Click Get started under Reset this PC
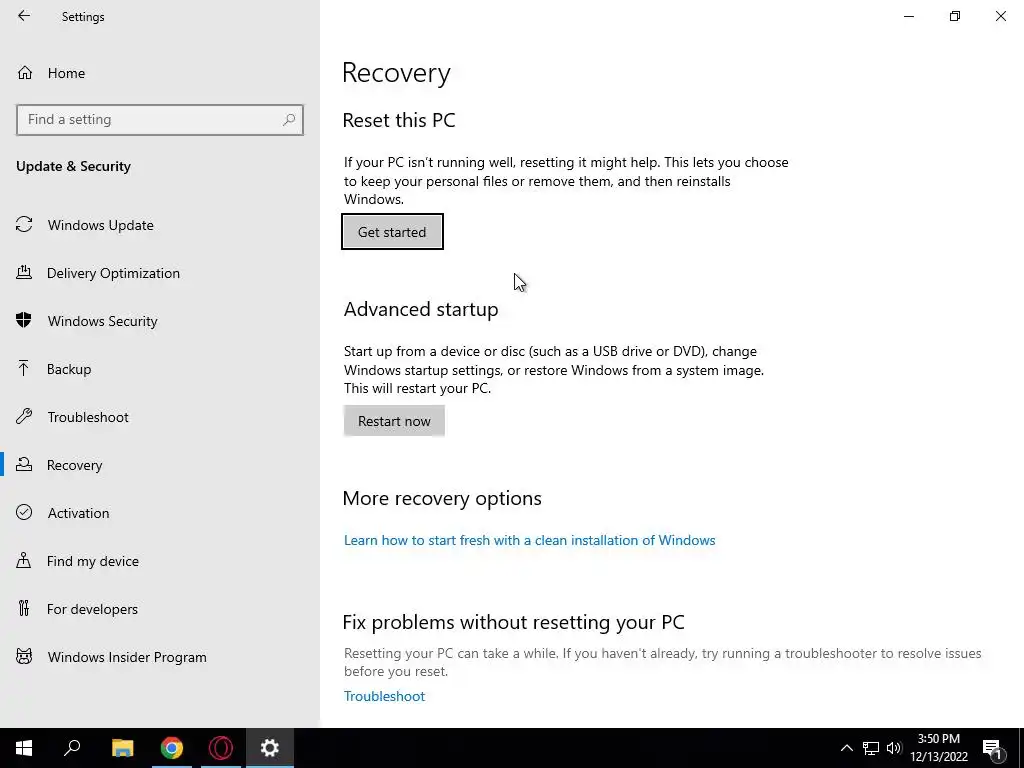The image size is (1024, 768). click(x=392, y=232)
